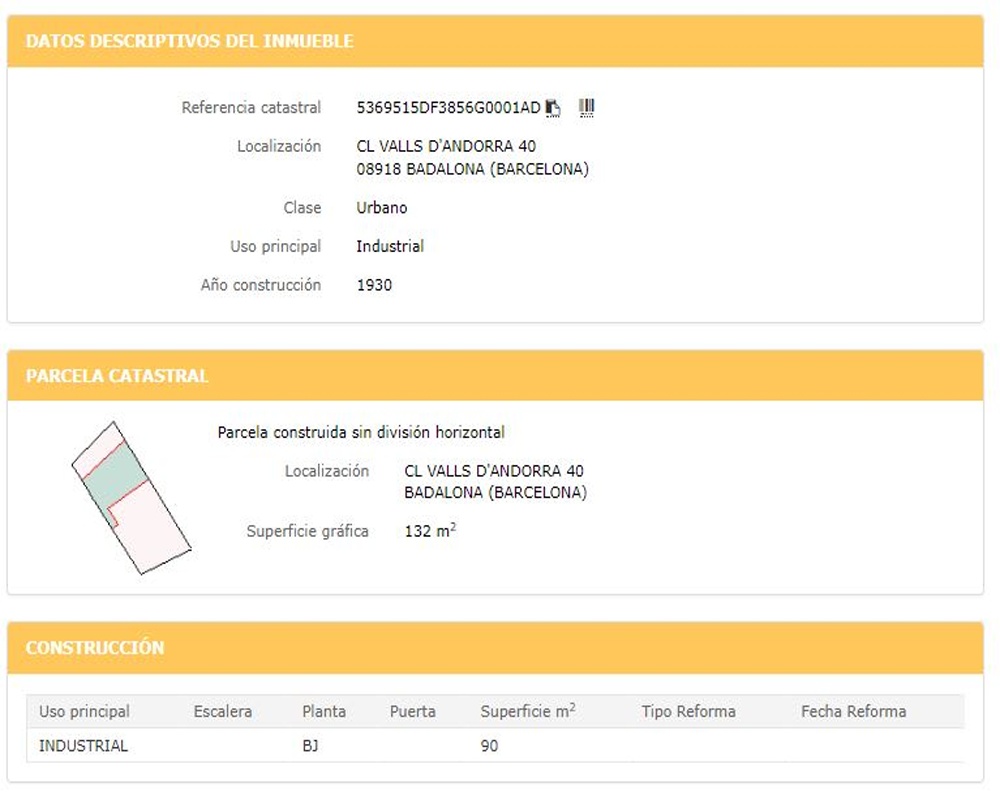Select the reference number 5369515DF3856G0001AD

[448, 108]
